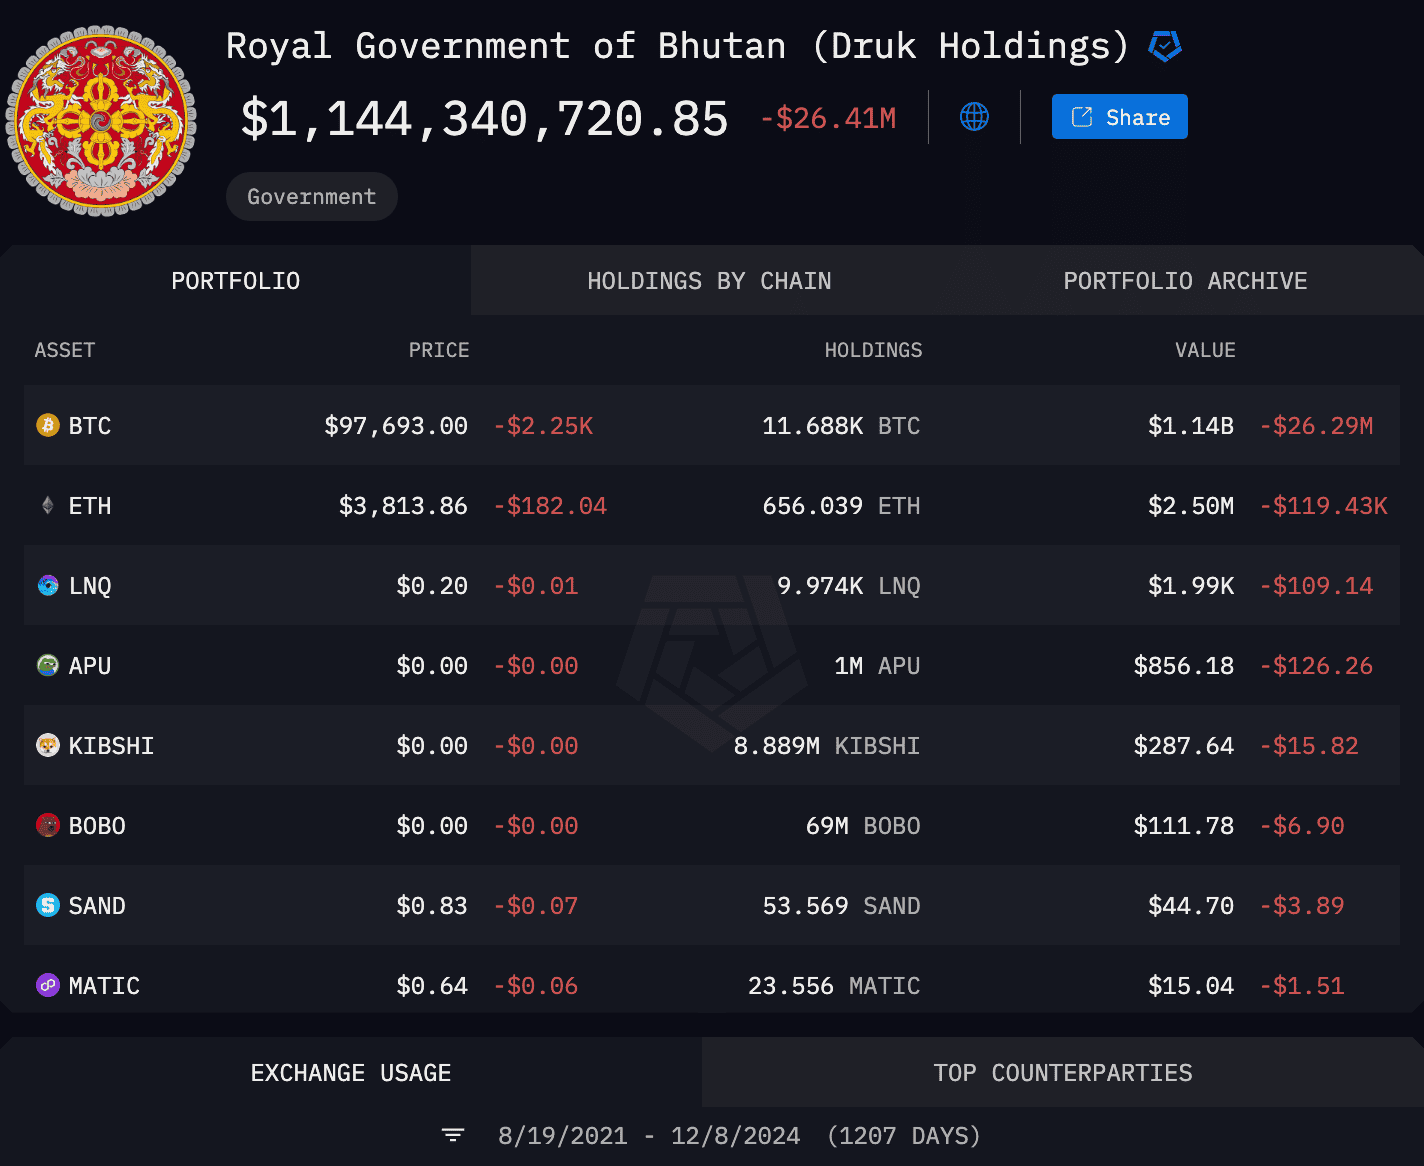Screen dimensions: 1424x1166
Task: Click the $287.64 KIBSHI value
Action: click(1184, 746)
